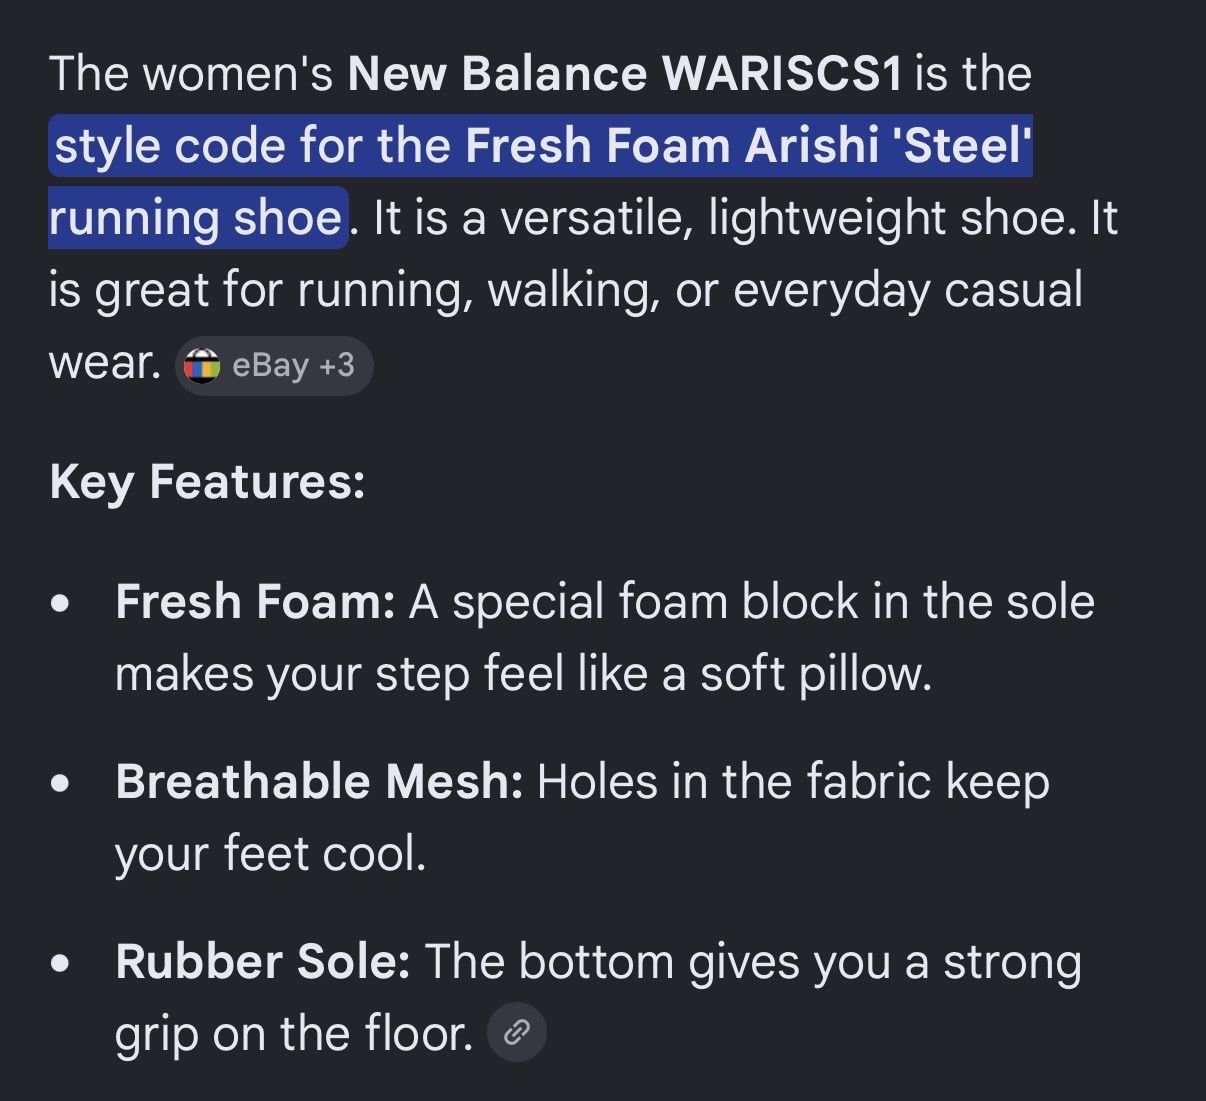Image resolution: width=1206 pixels, height=1101 pixels.
Task: Click the bold 'New Balance WARISCS1' text
Action: click(x=625, y=74)
